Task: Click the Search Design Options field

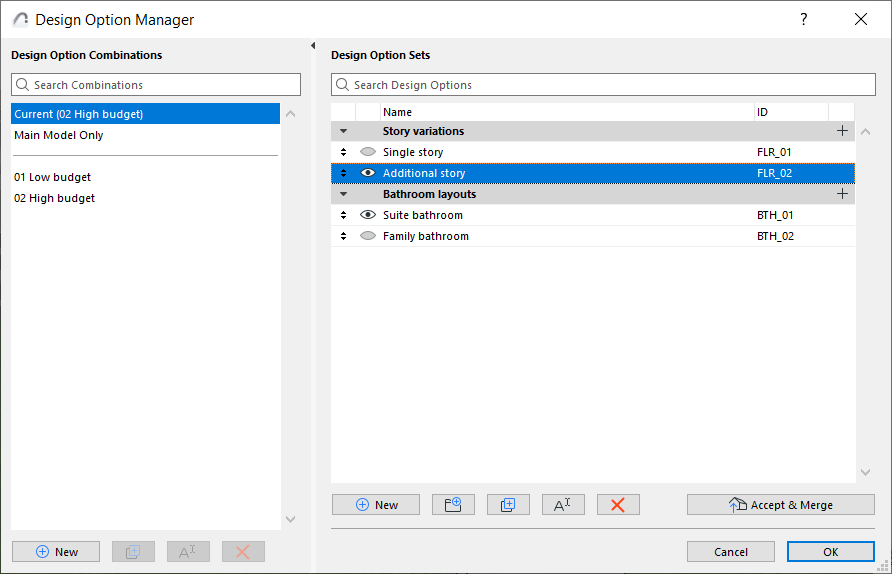Action: [x=604, y=85]
